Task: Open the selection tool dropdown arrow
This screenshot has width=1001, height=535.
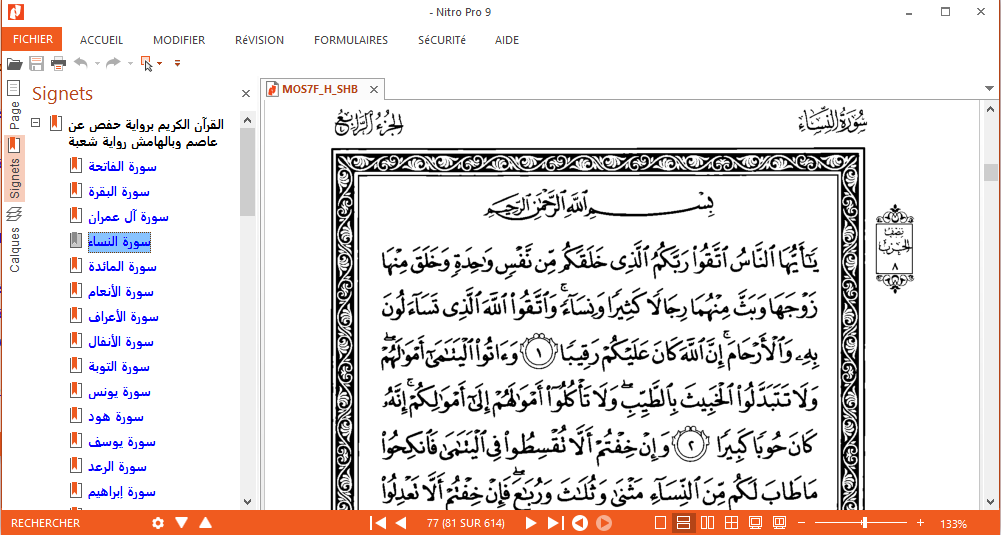Action: [x=160, y=63]
